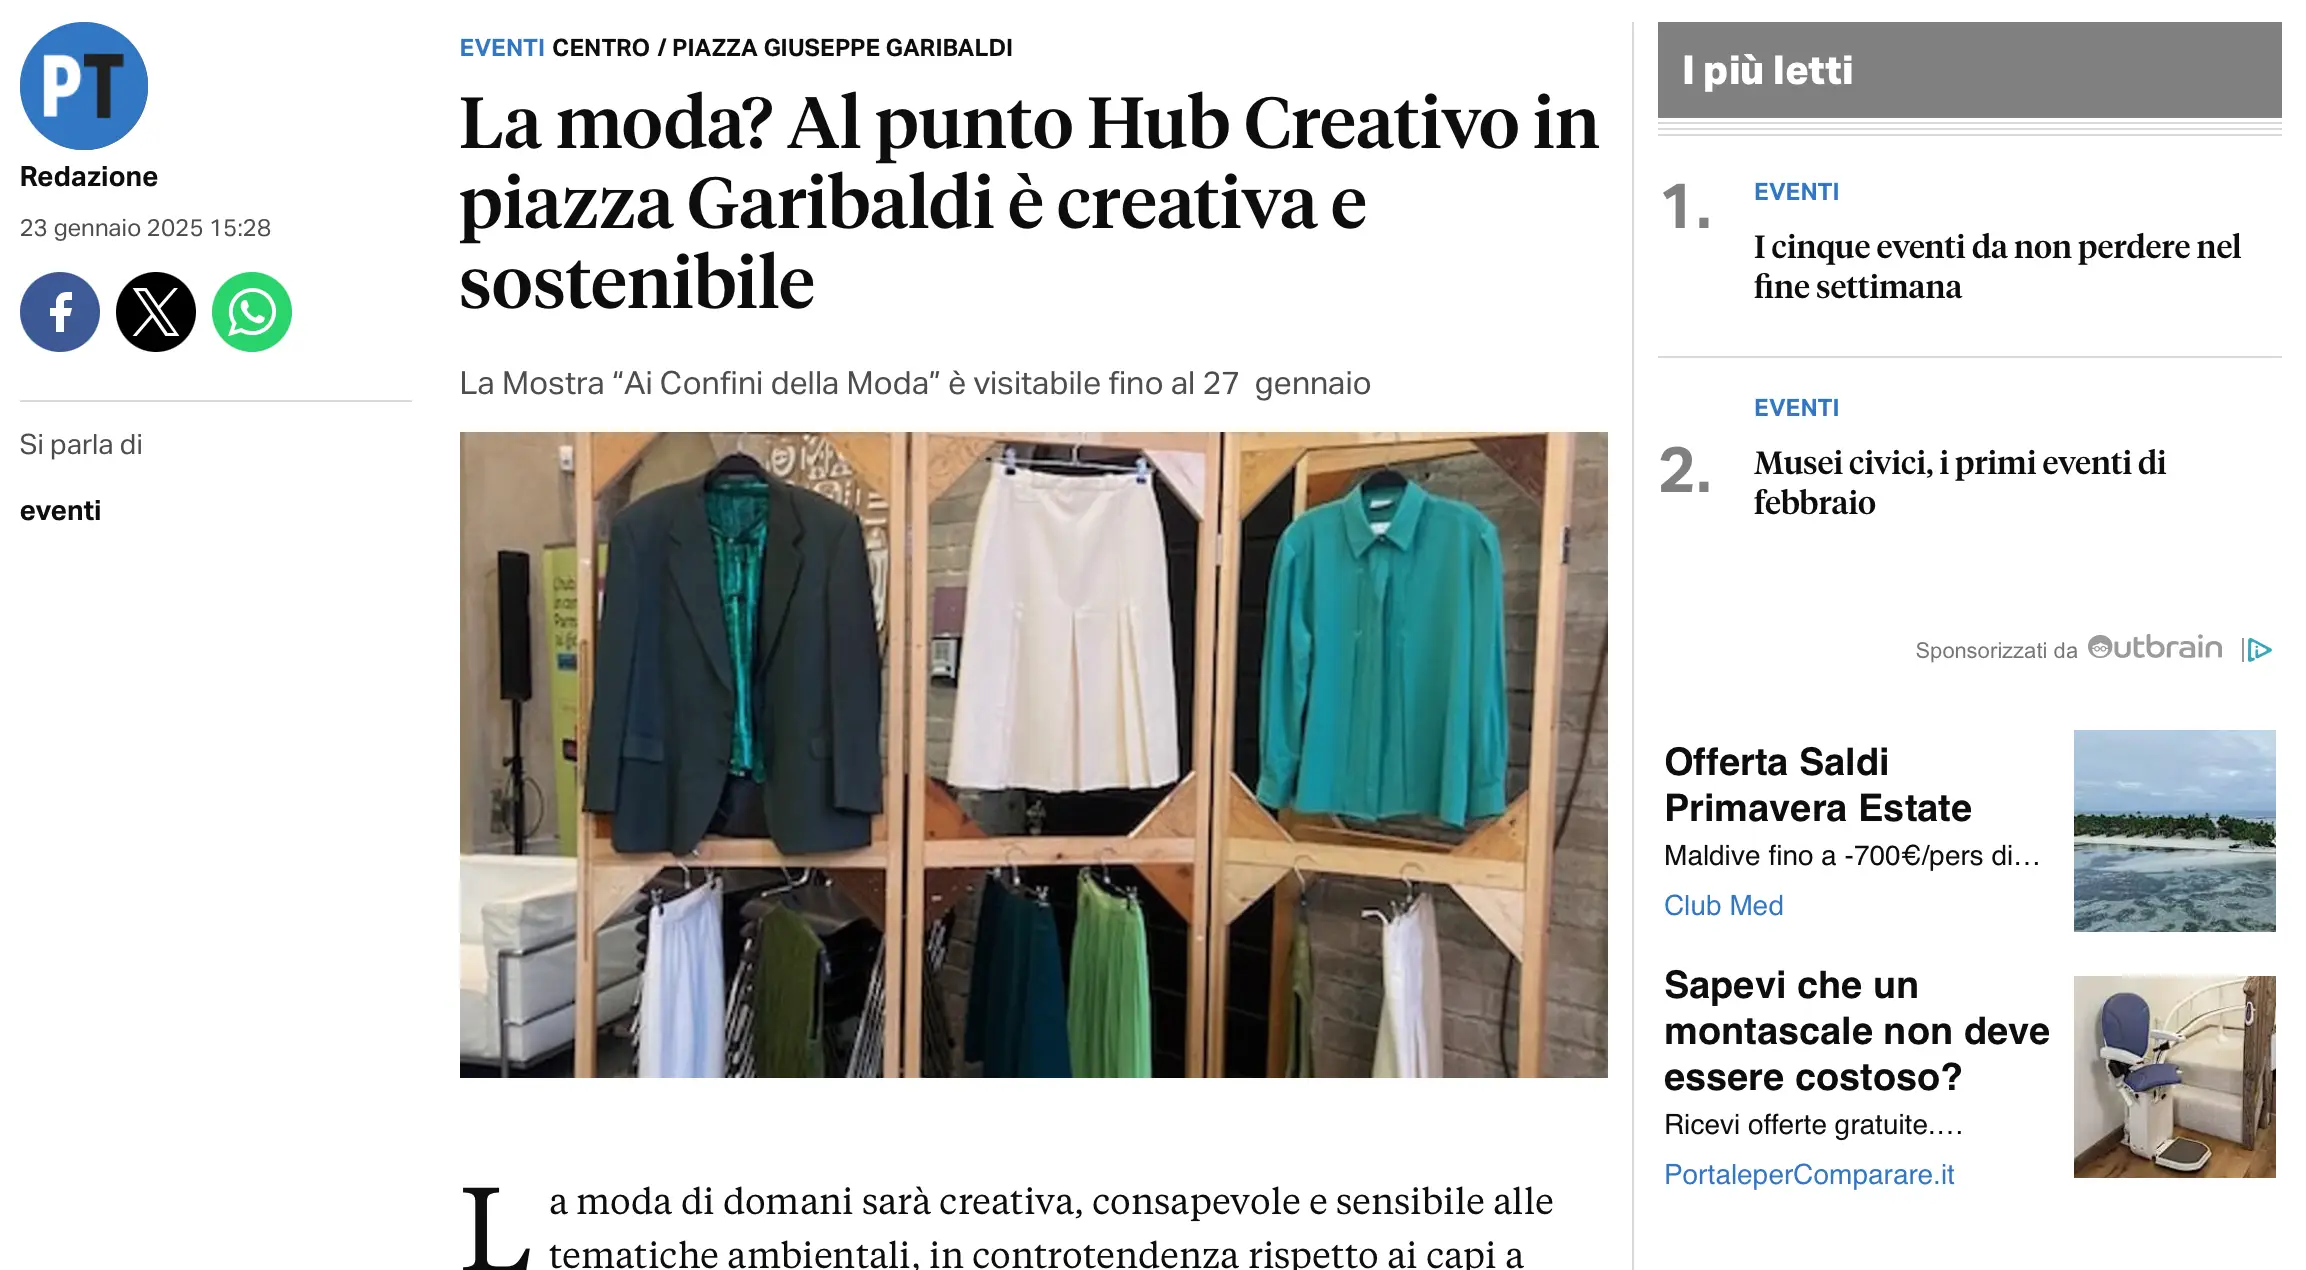Share article via WhatsApp

(x=252, y=312)
